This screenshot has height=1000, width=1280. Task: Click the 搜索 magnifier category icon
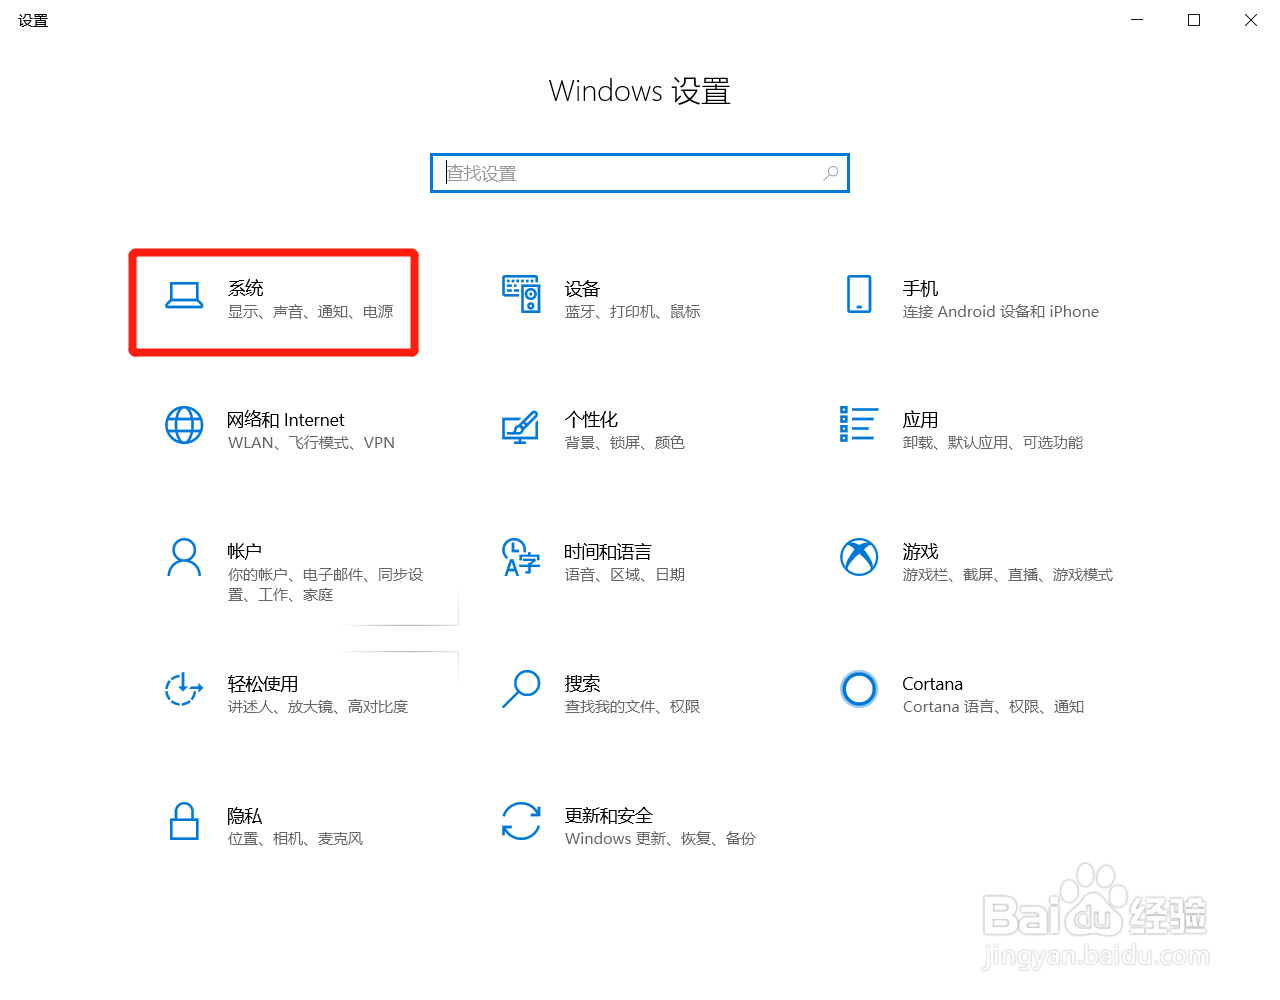point(521,689)
